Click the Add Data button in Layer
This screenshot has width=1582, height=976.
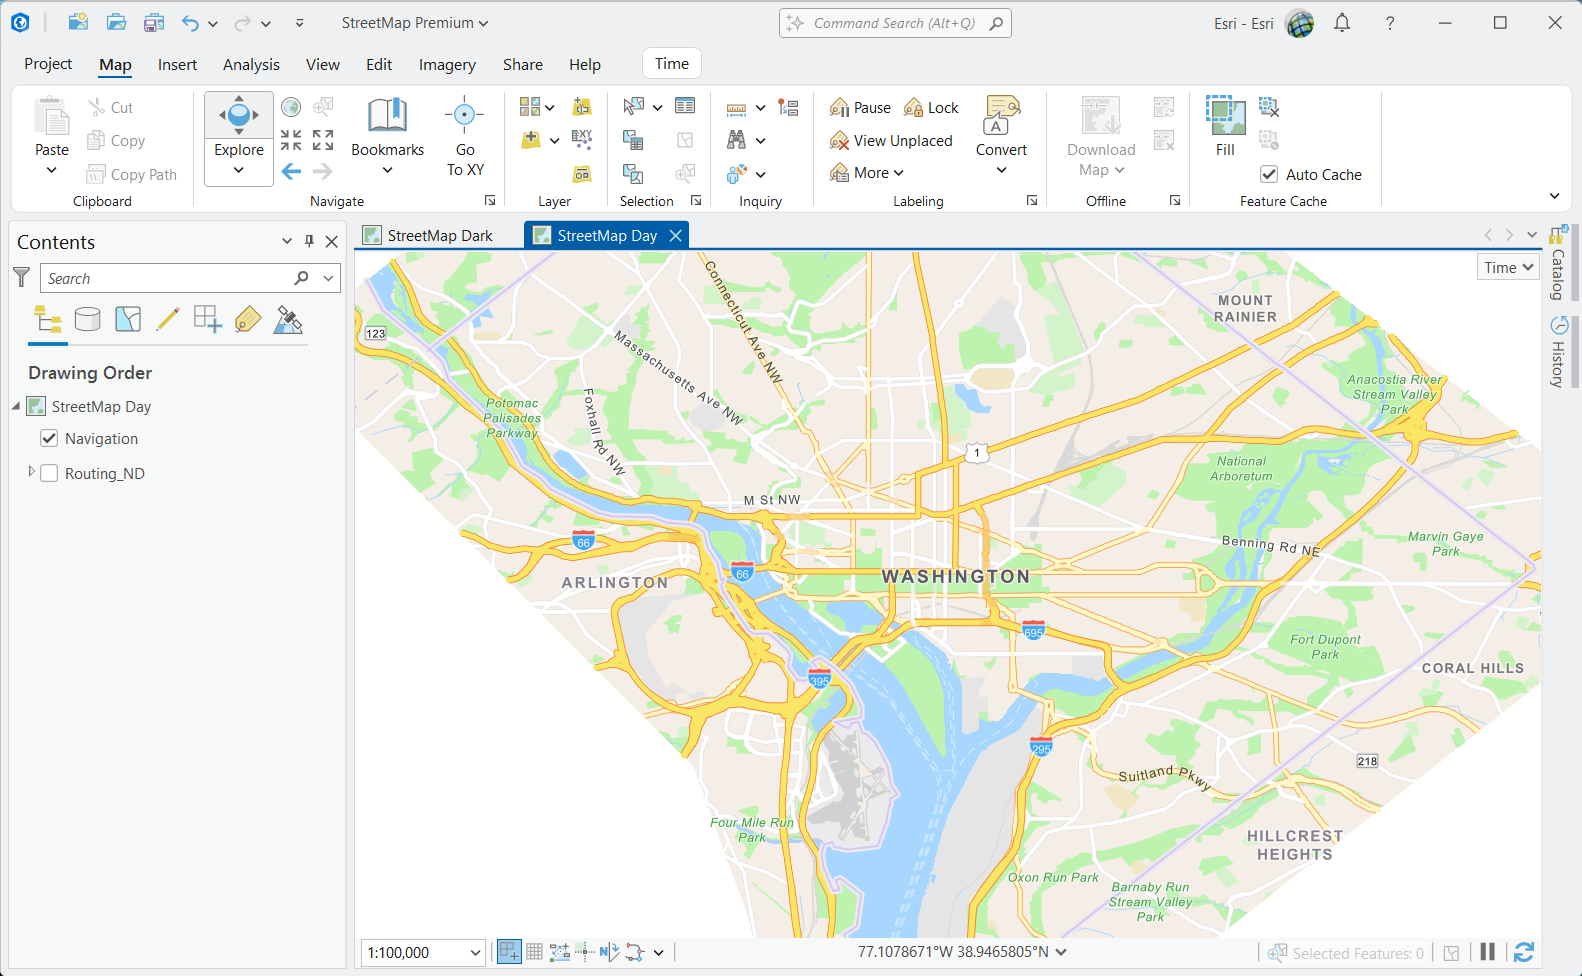pyautogui.click(x=531, y=140)
